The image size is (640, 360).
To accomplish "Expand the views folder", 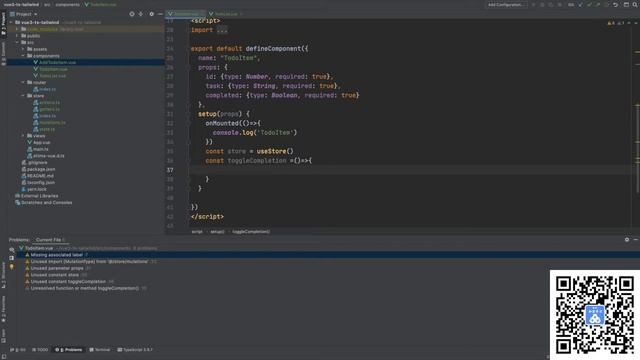I will (23, 136).
